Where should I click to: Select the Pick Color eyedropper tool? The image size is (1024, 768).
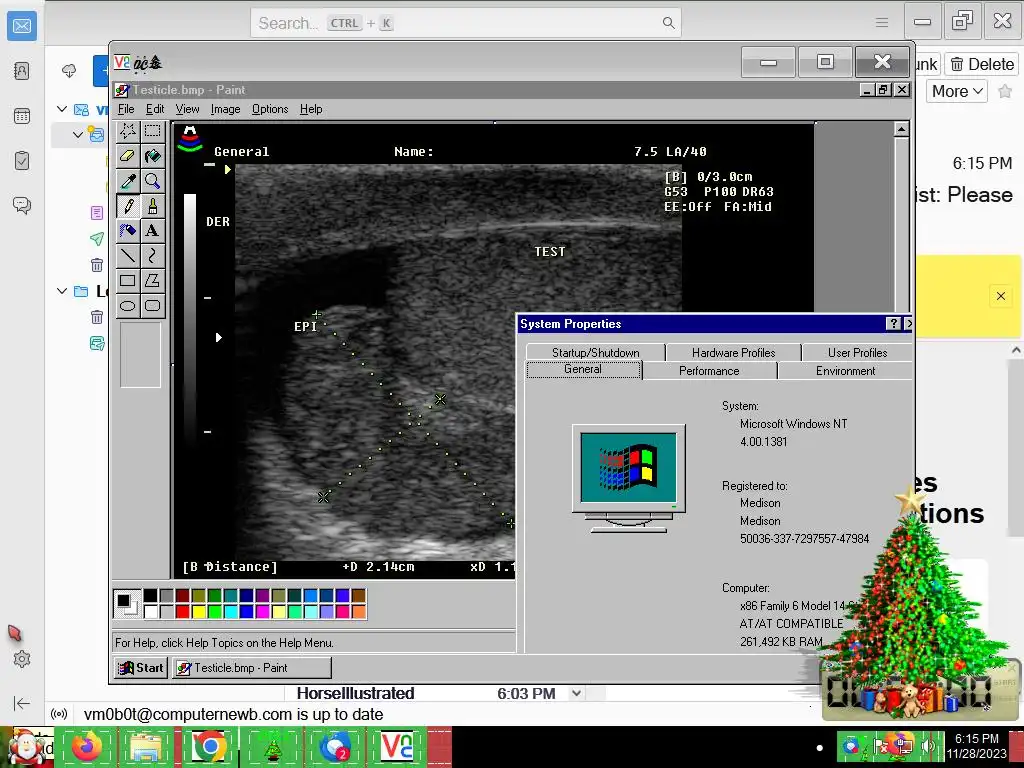[128, 181]
